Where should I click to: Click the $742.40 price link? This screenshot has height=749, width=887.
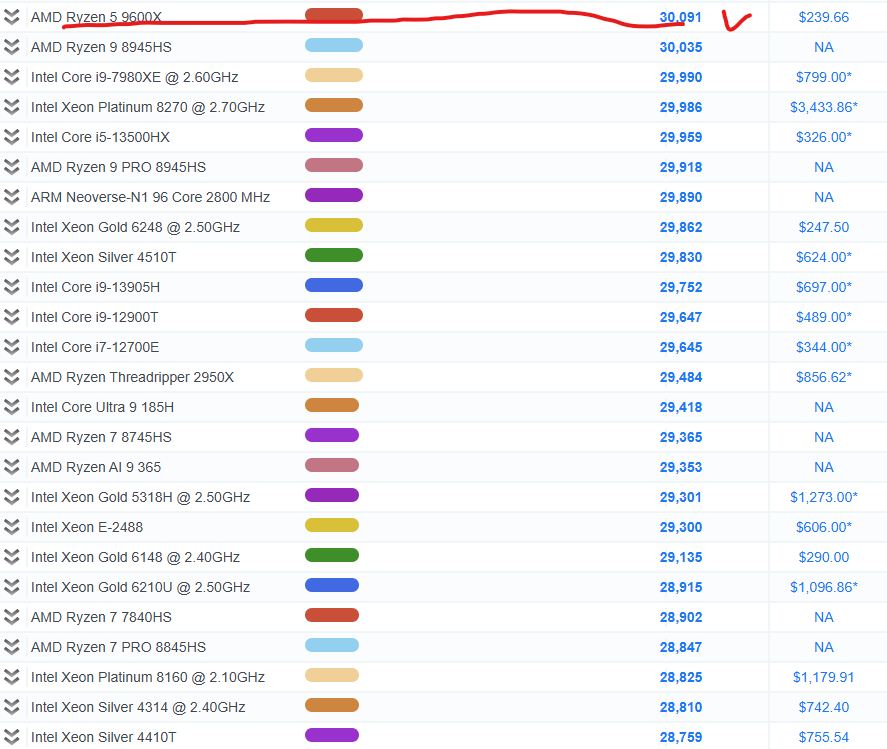[x=824, y=707]
